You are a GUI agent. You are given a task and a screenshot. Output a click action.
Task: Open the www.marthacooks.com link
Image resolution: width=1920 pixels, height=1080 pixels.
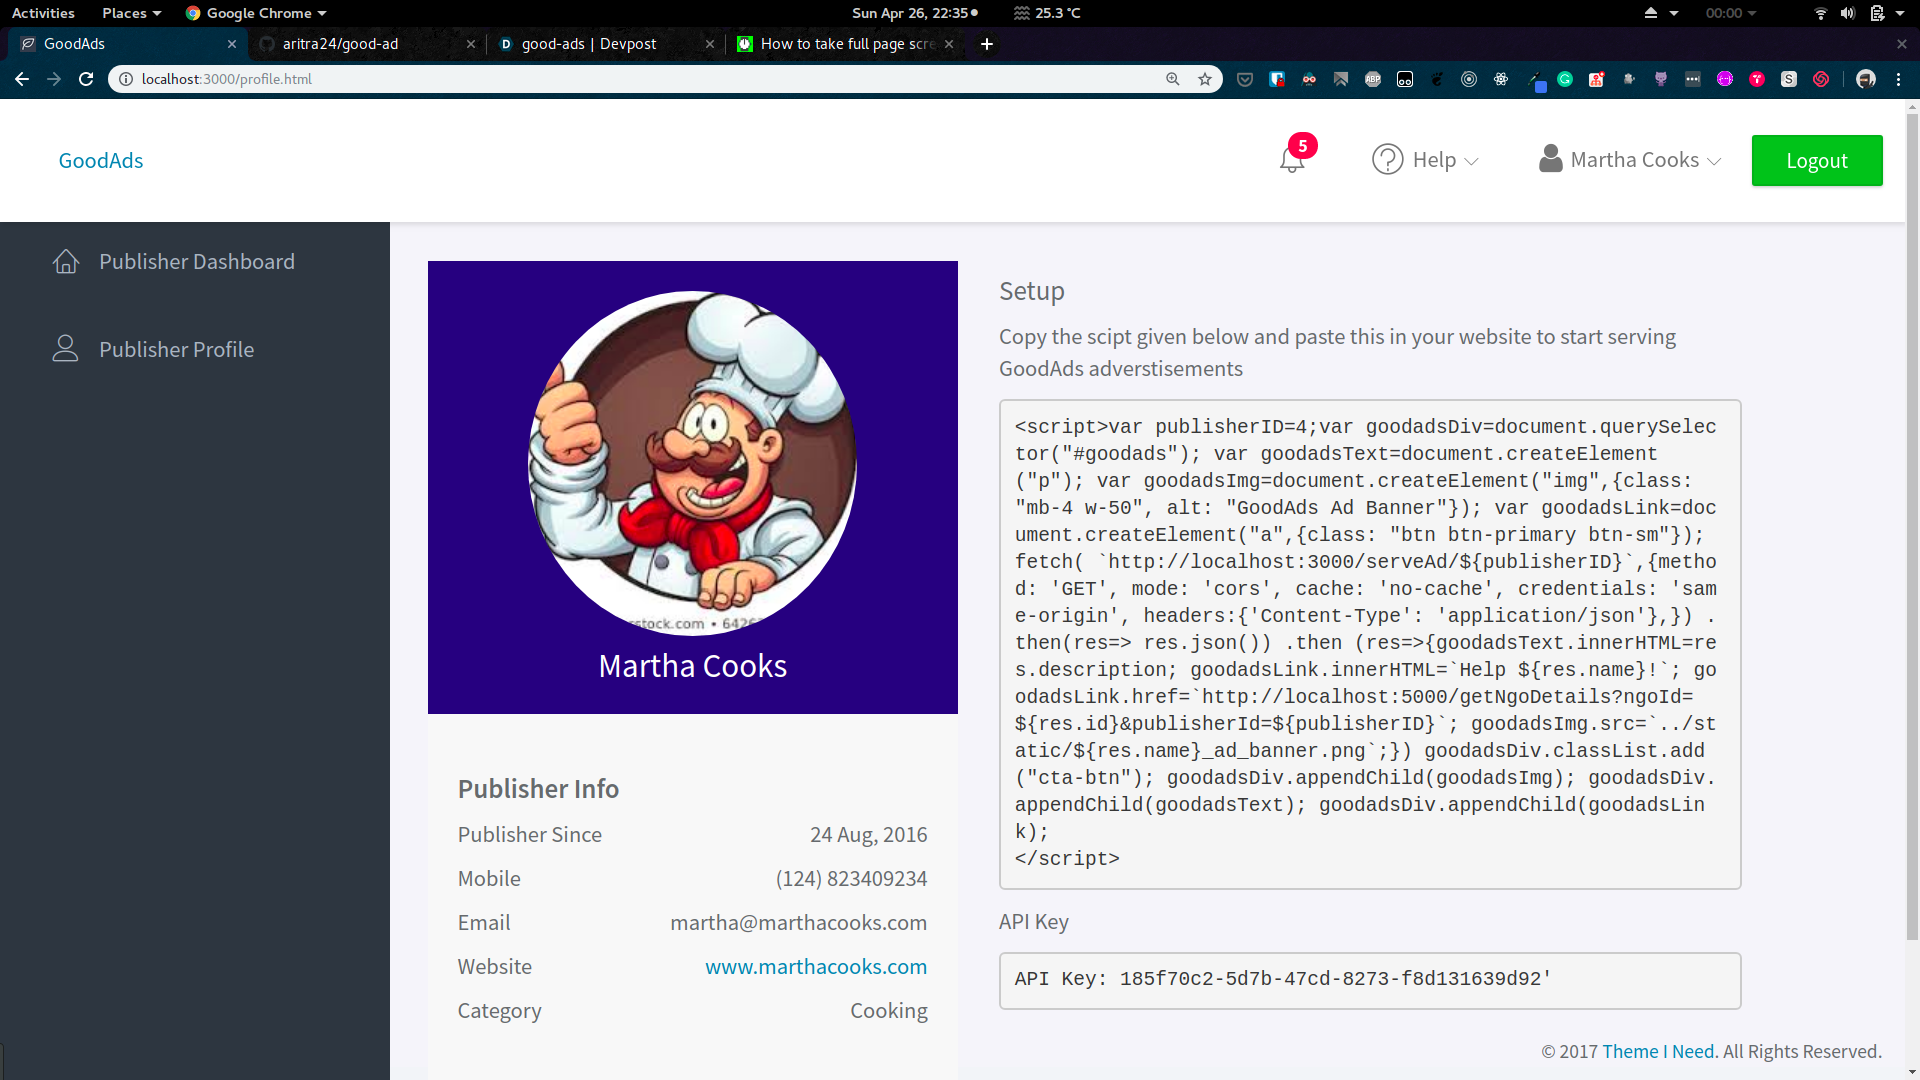coord(815,967)
